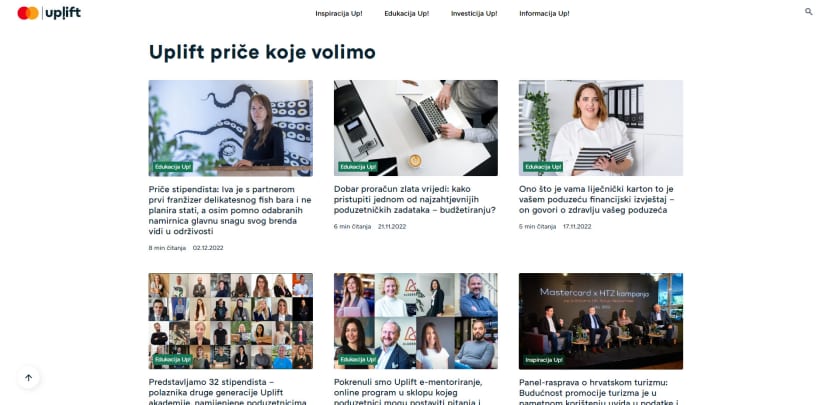The width and height of the screenshot is (830, 405).
Task: Click the Mastercard Uplift logo
Action: pyautogui.click(x=49, y=13)
